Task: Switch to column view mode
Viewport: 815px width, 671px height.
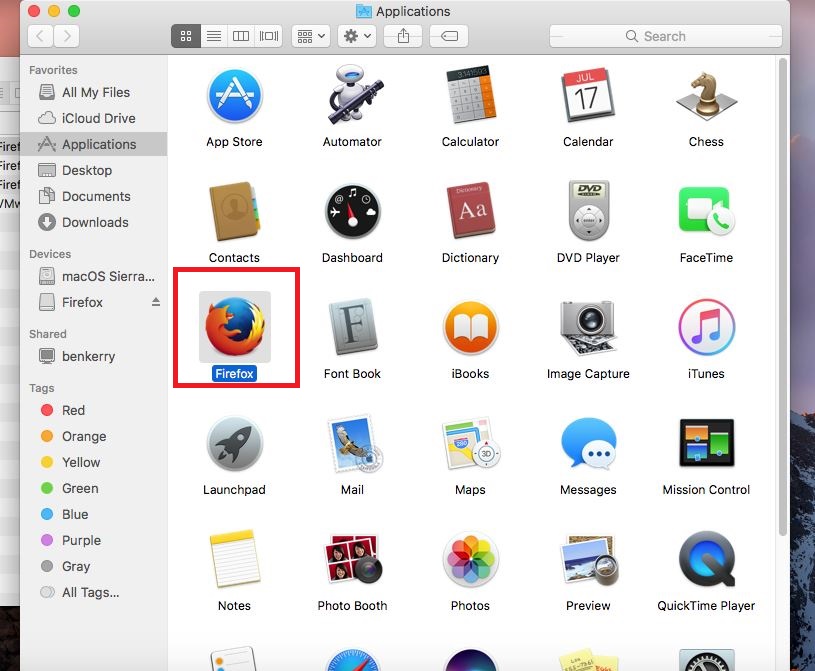Action: click(241, 36)
